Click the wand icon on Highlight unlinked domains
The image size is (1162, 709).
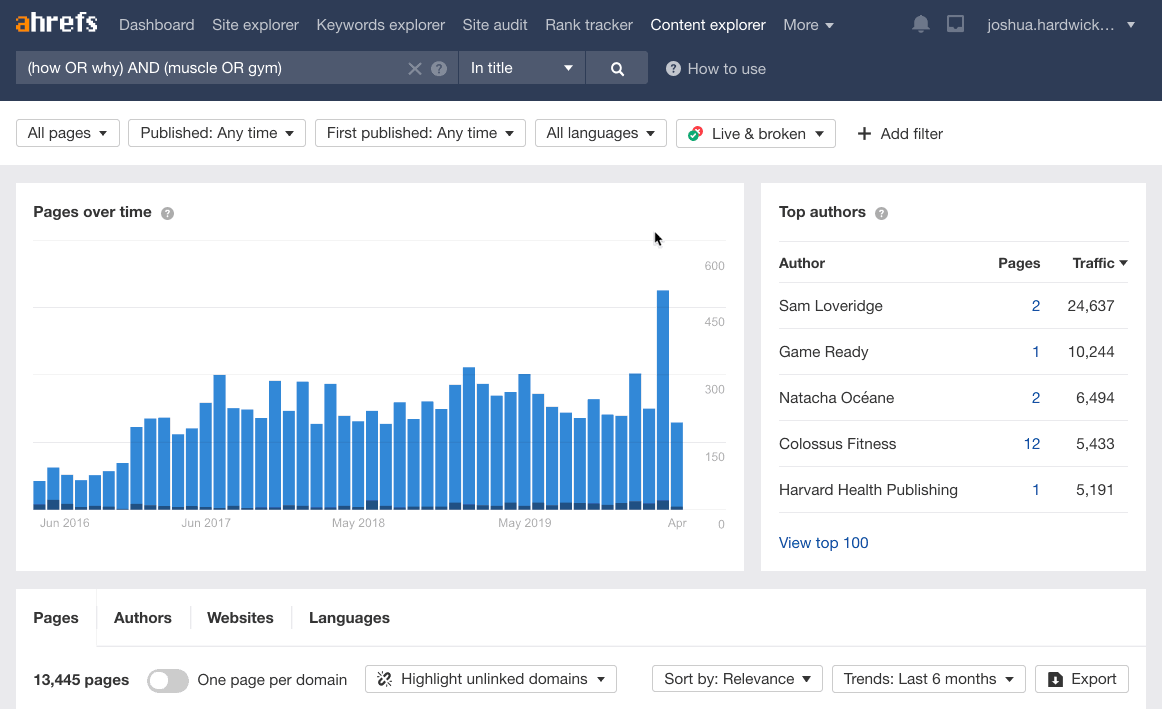[x=383, y=679]
